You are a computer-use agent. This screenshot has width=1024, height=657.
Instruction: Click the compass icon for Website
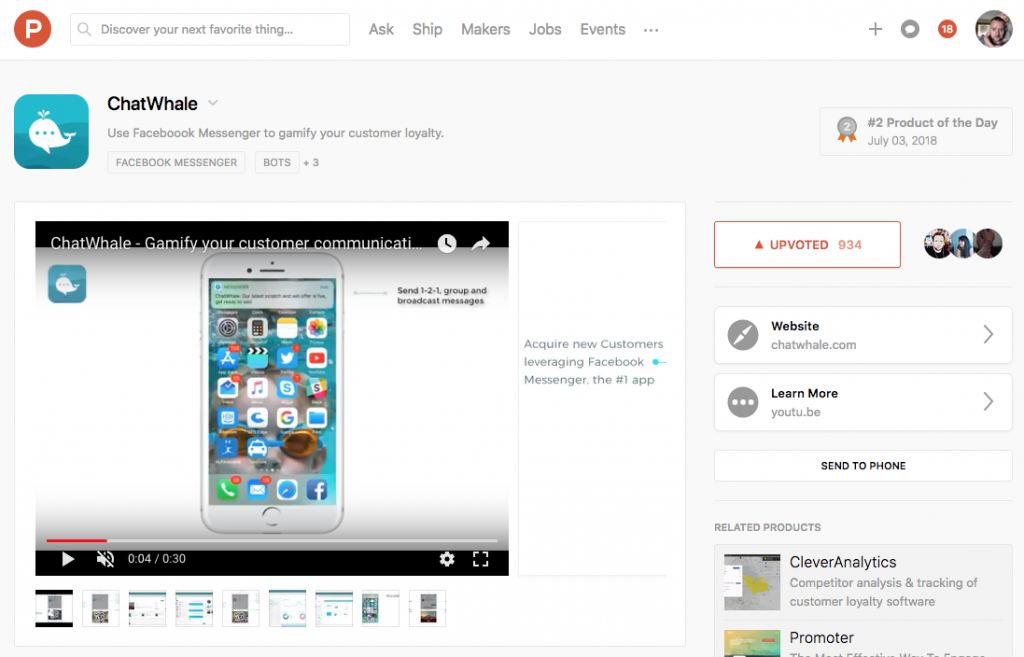(x=743, y=335)
